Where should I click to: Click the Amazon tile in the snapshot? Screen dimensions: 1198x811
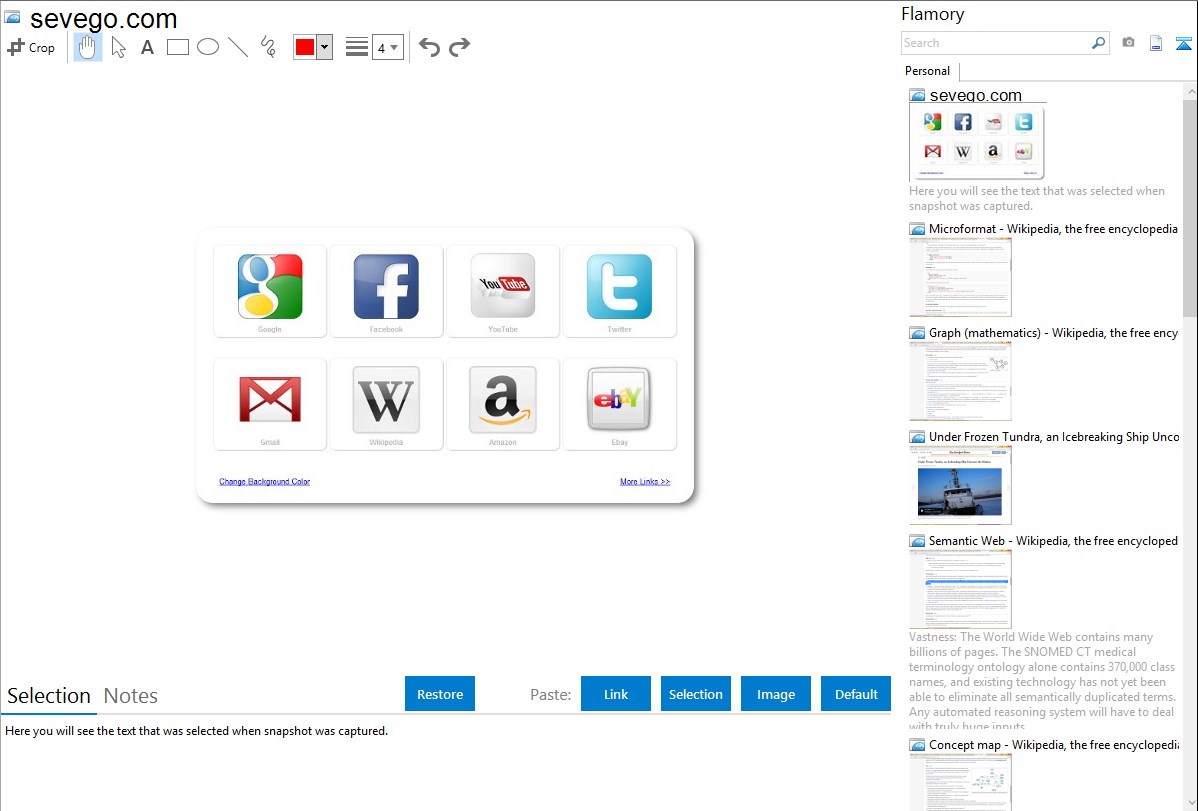pos(503,404)
